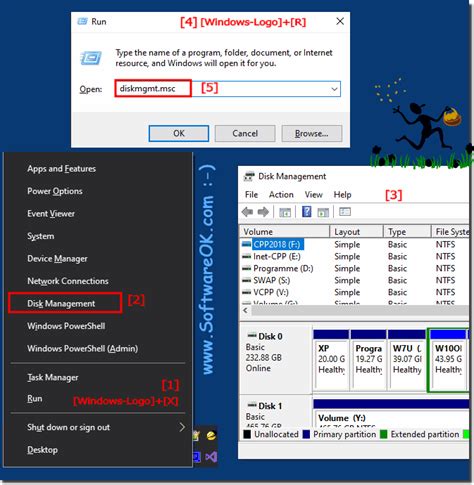Launch Windows PowerShell menu entry
This screenshot has width=474, height=485.
[66, 326]
